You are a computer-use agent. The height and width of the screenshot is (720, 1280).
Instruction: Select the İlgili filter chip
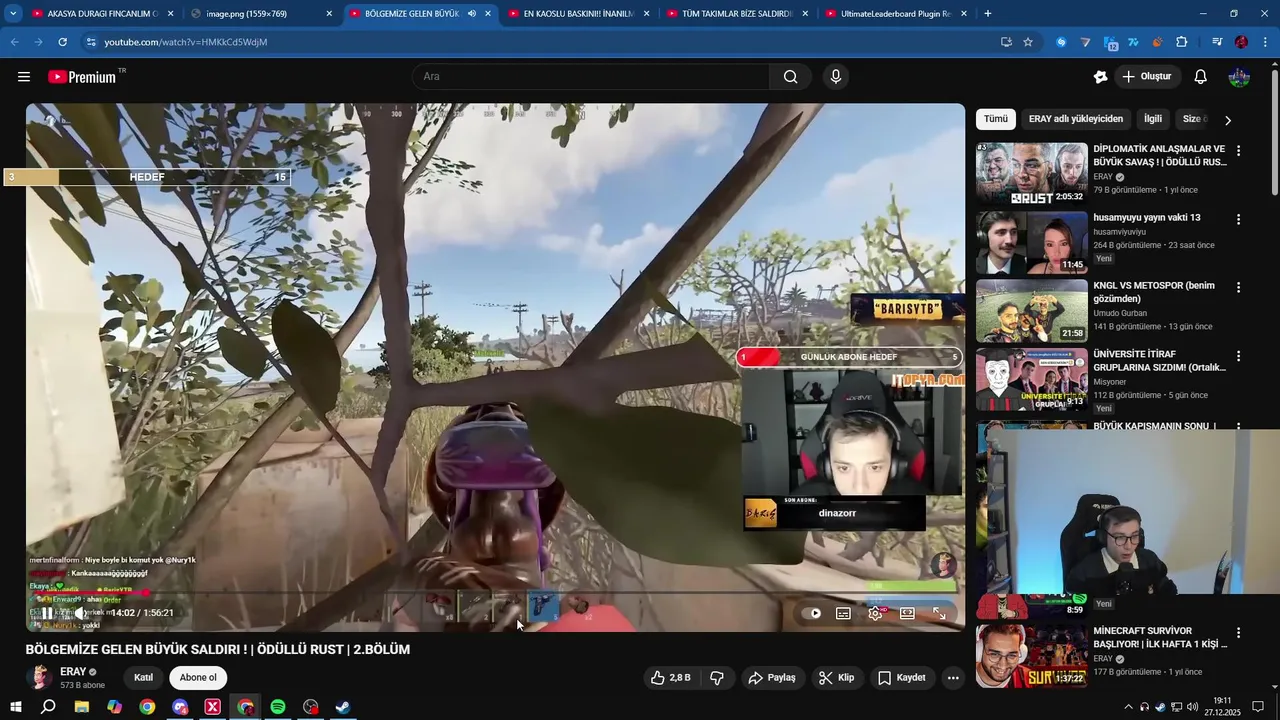(x=1153, y=119)
